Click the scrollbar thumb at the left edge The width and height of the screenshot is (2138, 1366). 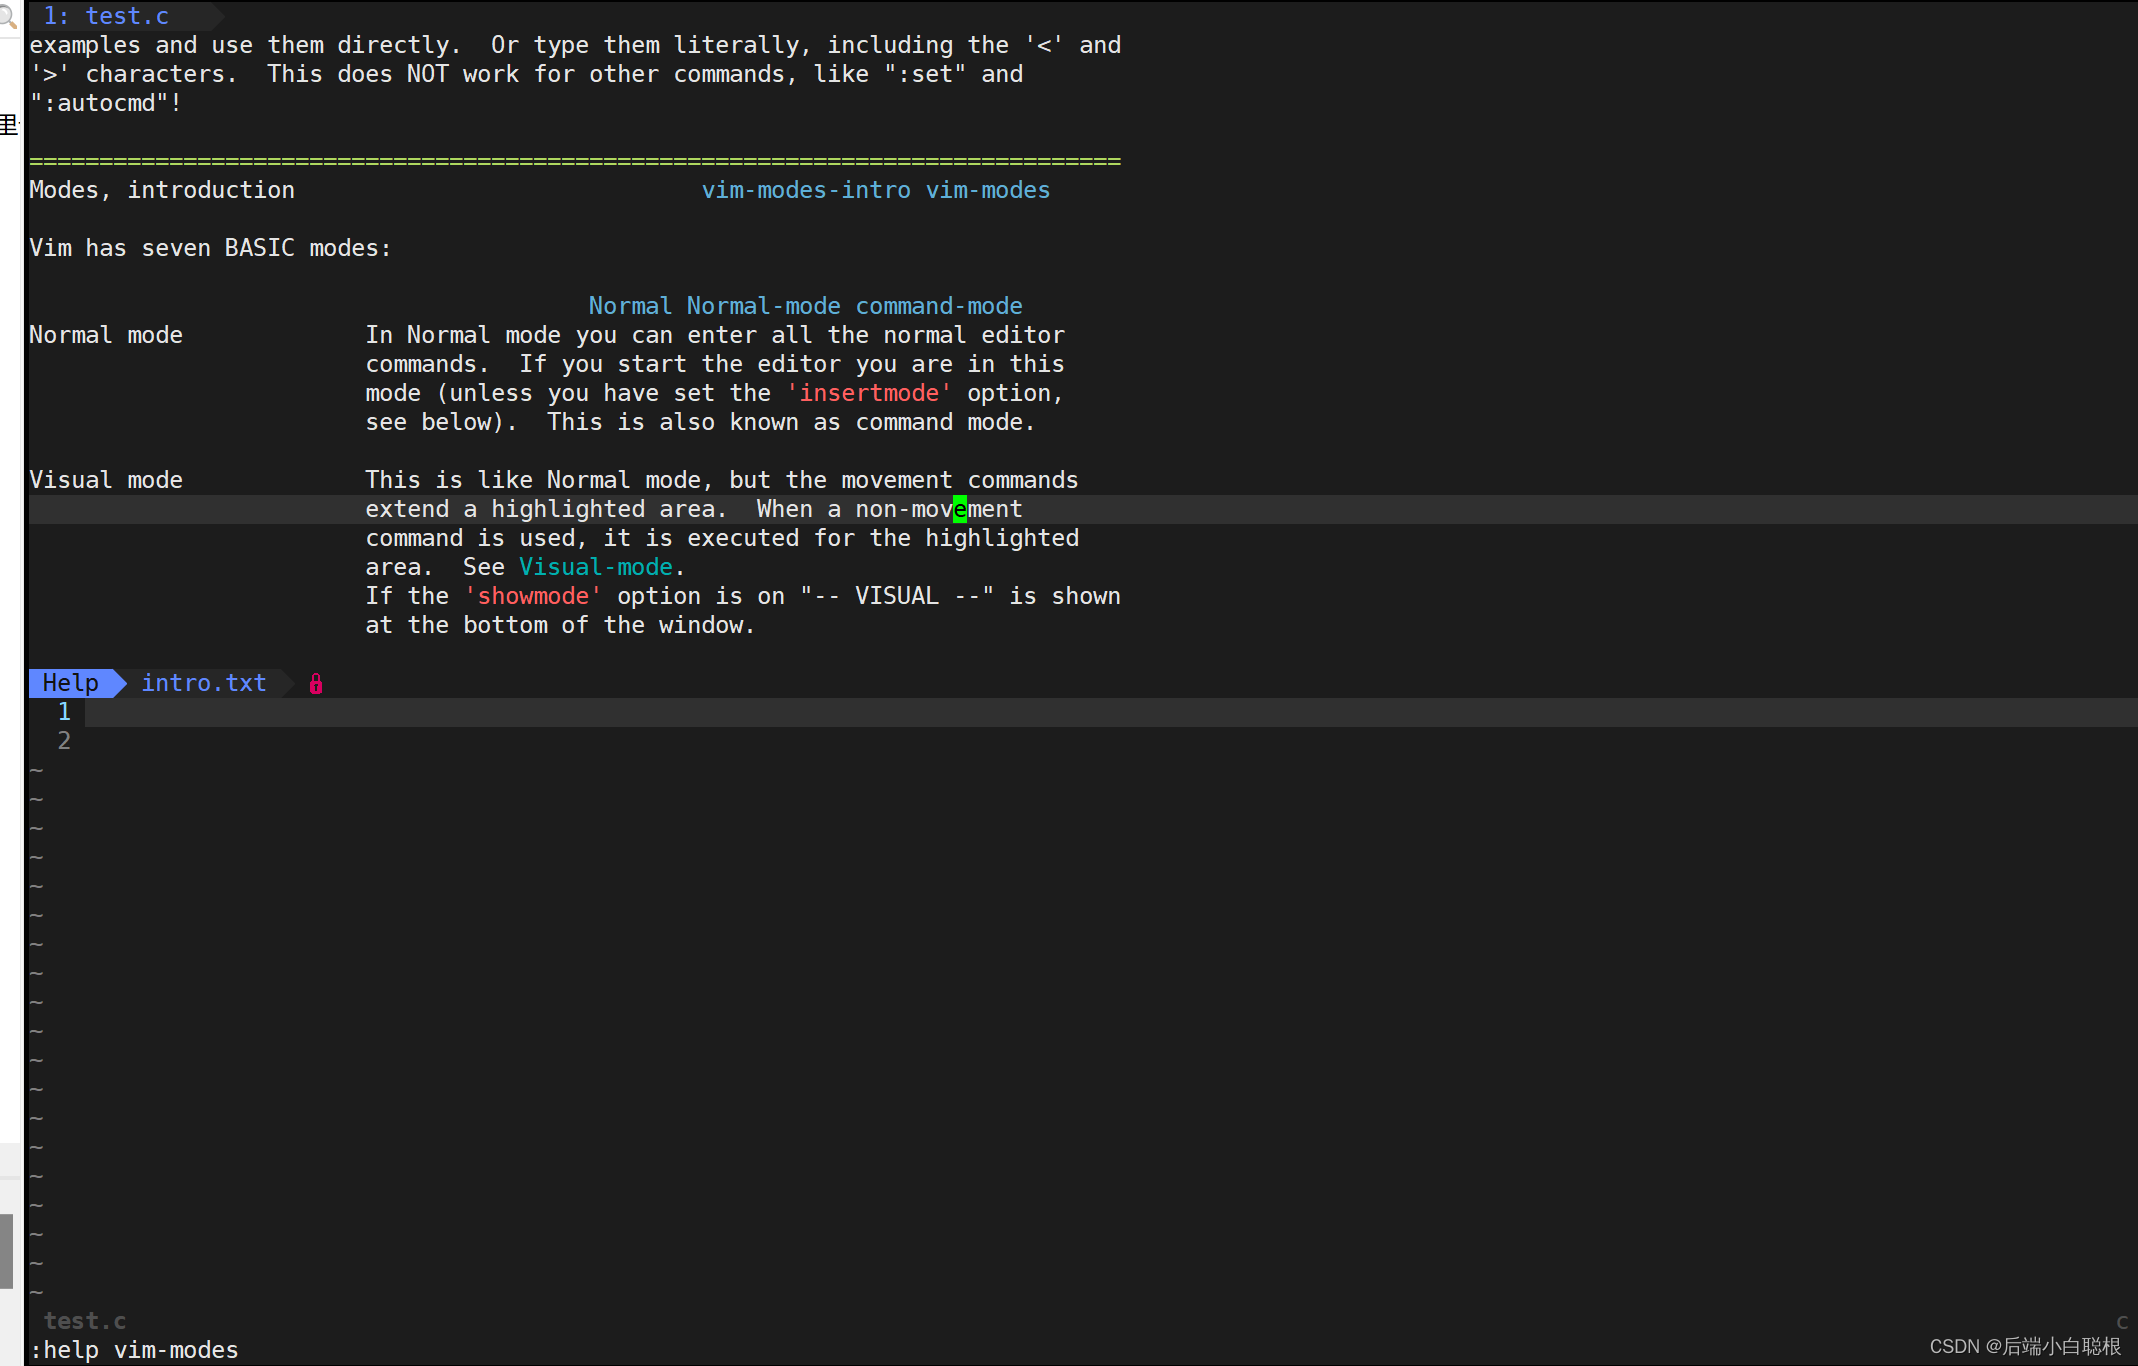[6, 1251]
